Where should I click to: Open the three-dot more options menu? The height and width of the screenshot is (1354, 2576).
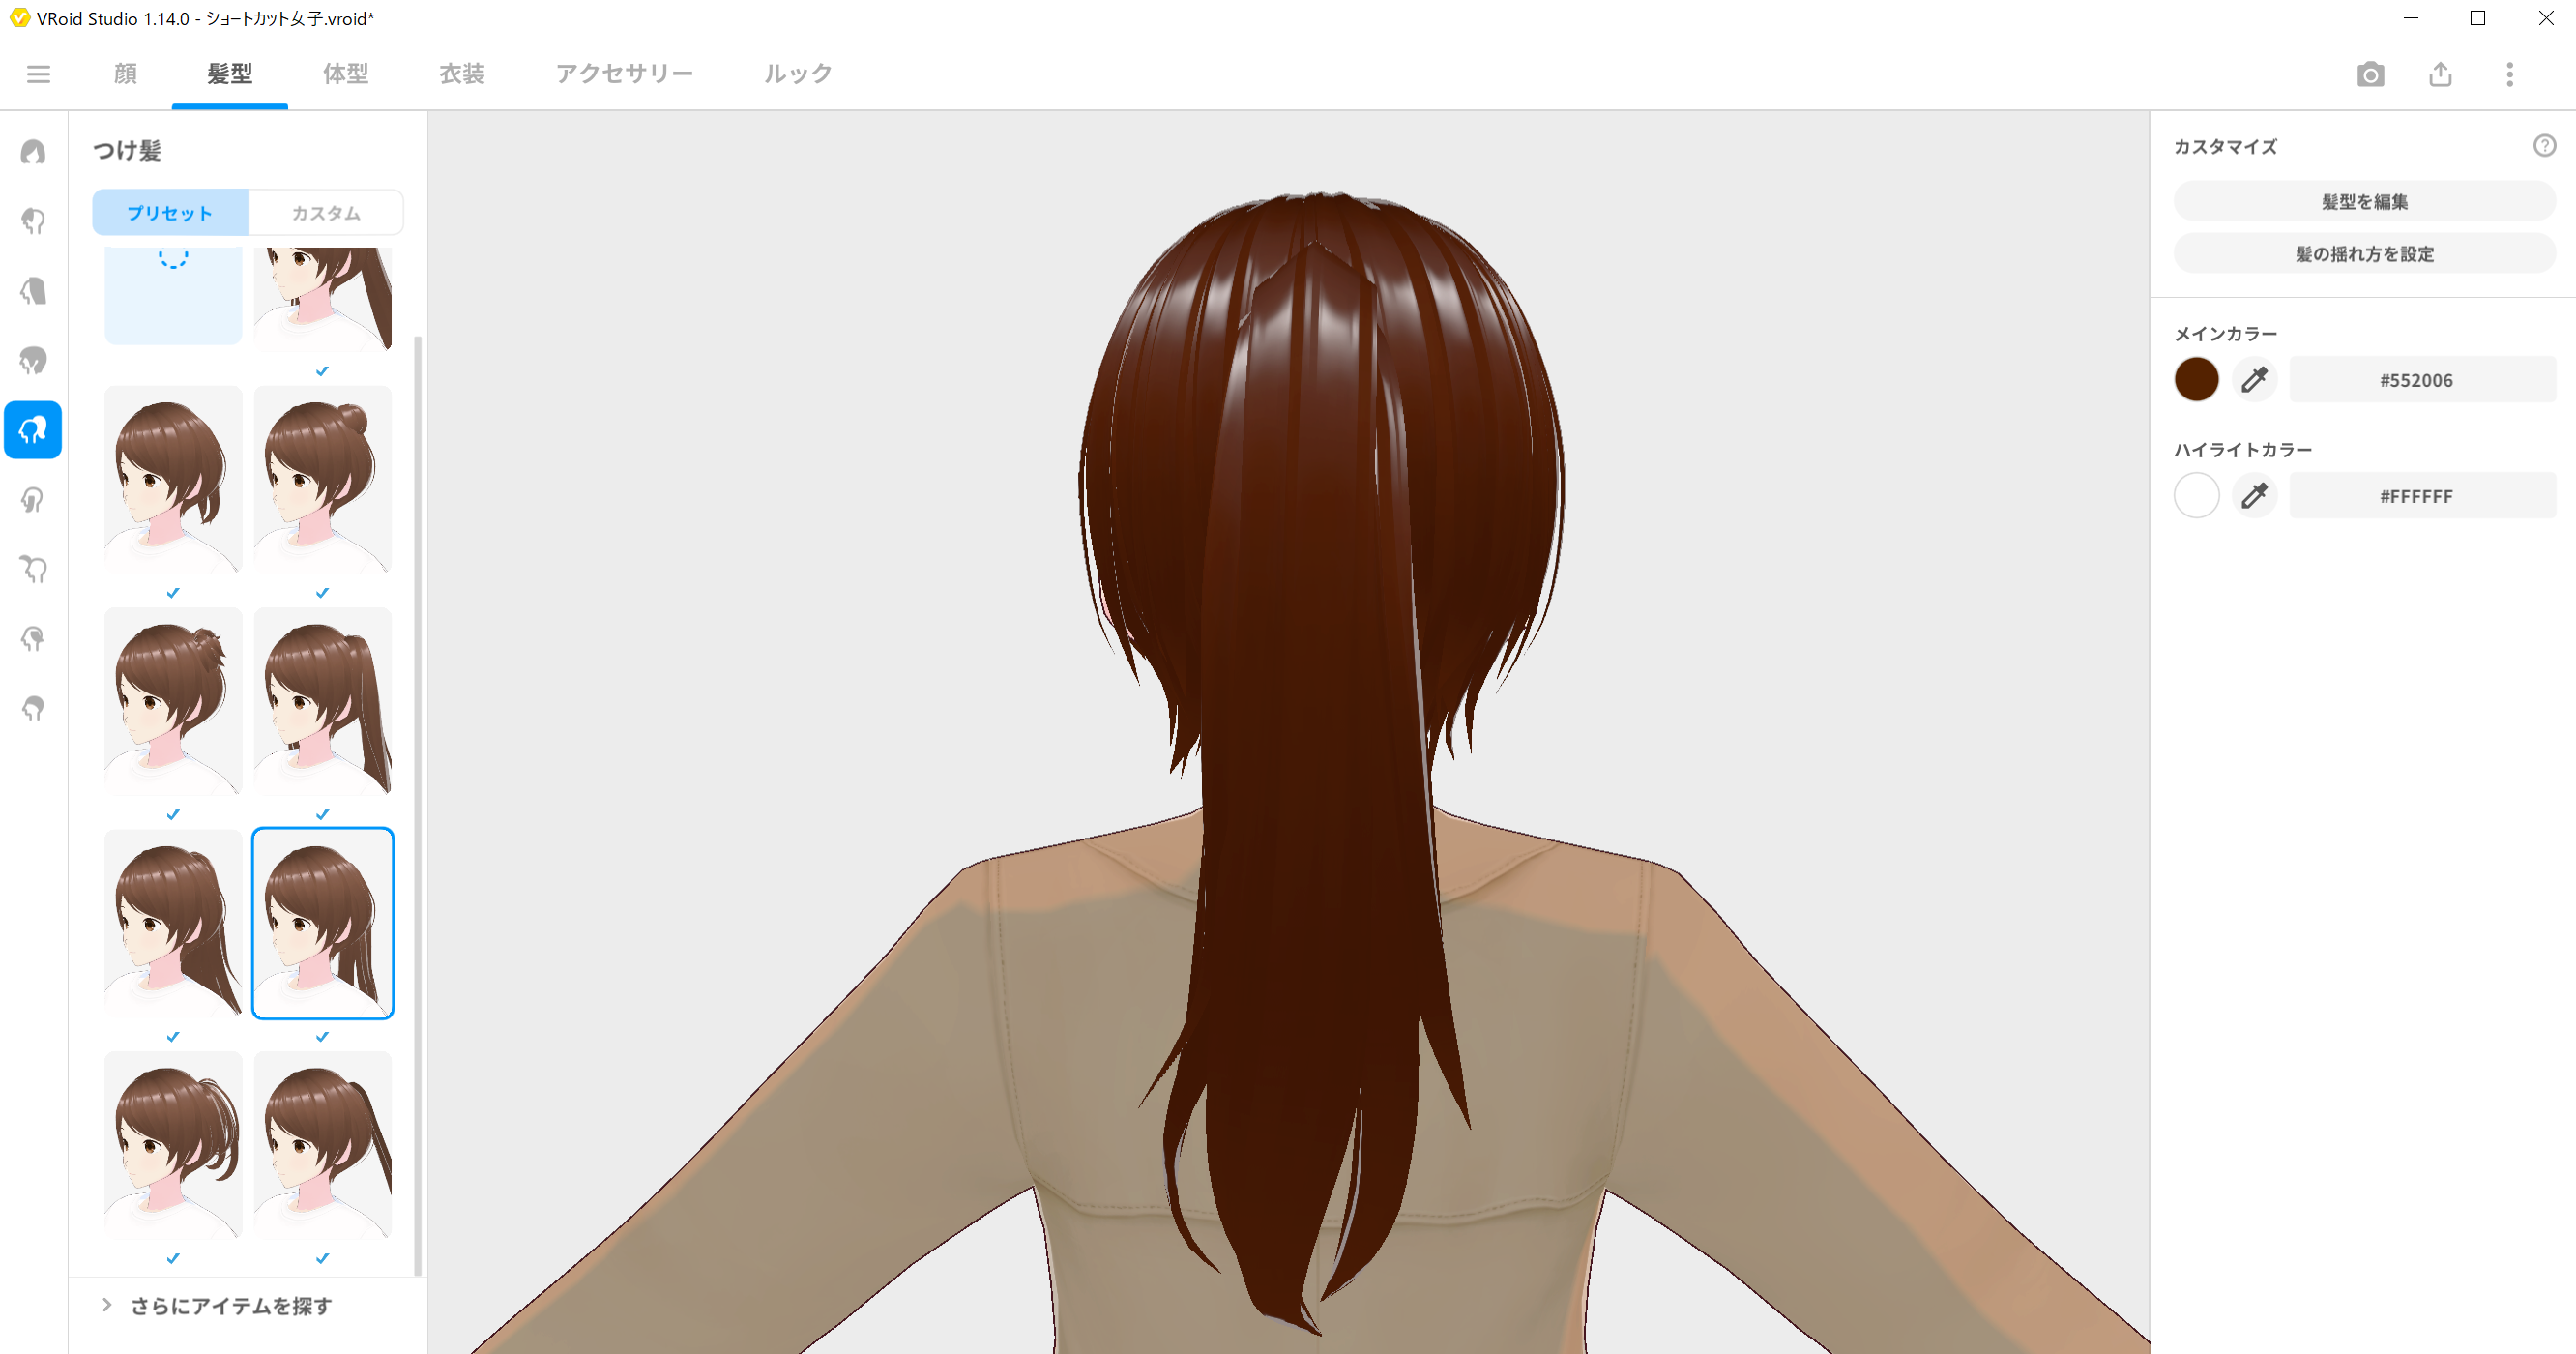click(x=2509, y=74)
